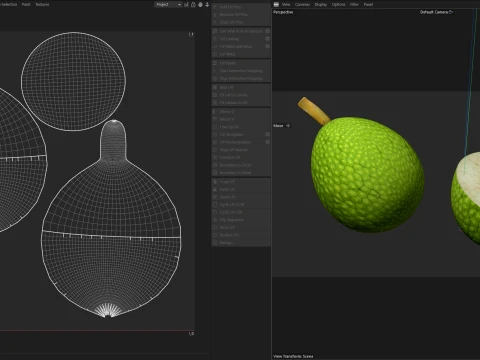Open the UV projection type dropdown
Image resolution: width=480 pixels, height=360 pixels.
(x=168, y=5)
